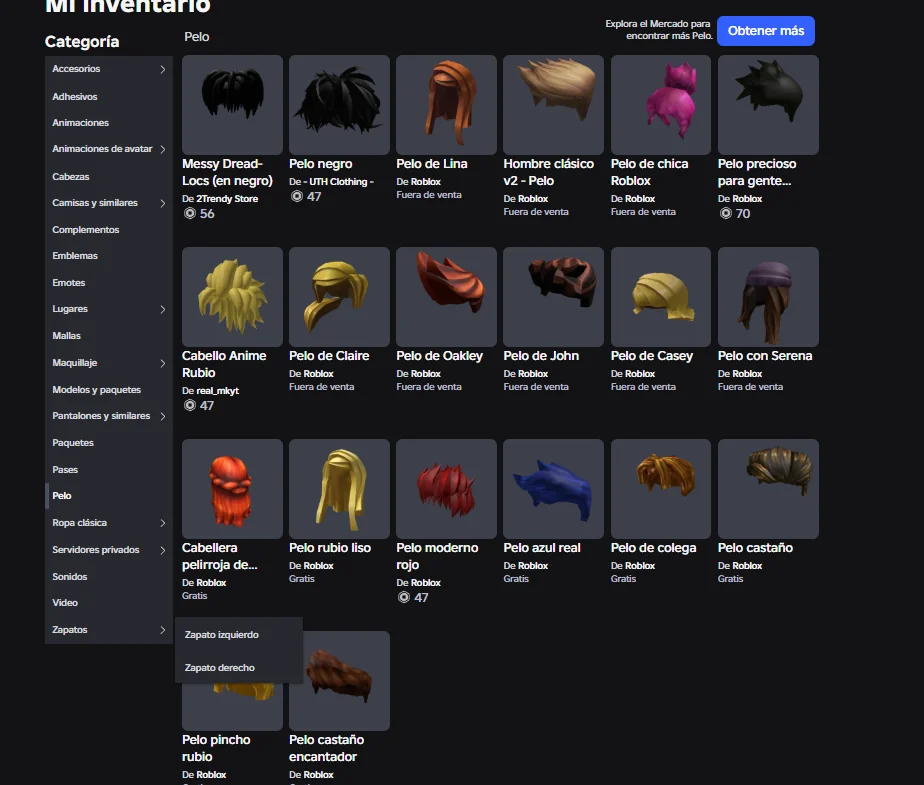Click the Pelo azul real hair thumbnail
Viewport: 924px width, 785px height.
pyautogui.click(x=553, y=489)
